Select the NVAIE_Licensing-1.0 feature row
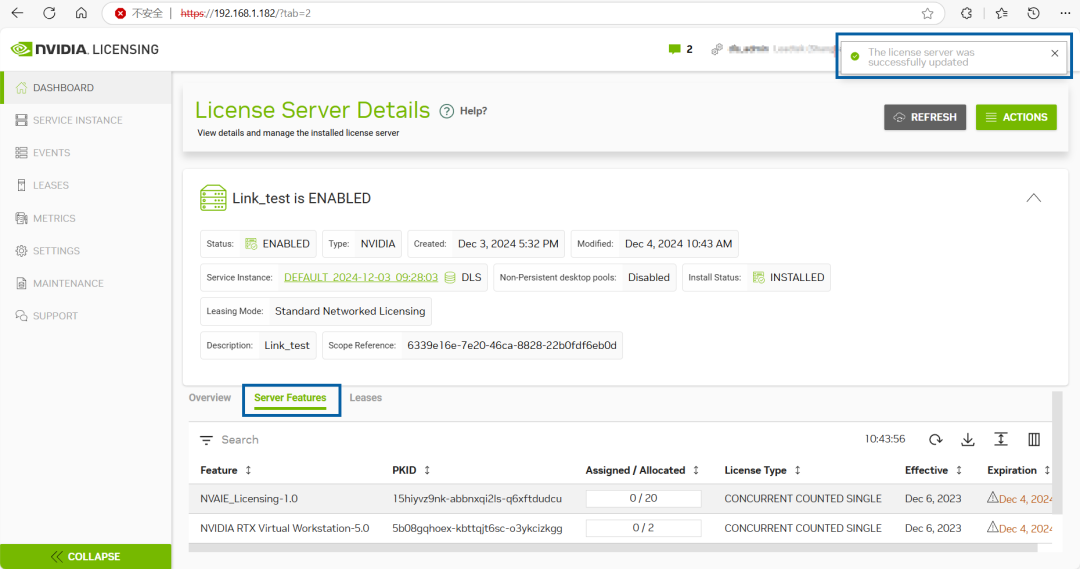Viewport: 1080px width, 569px height. (x=621, y=498)
